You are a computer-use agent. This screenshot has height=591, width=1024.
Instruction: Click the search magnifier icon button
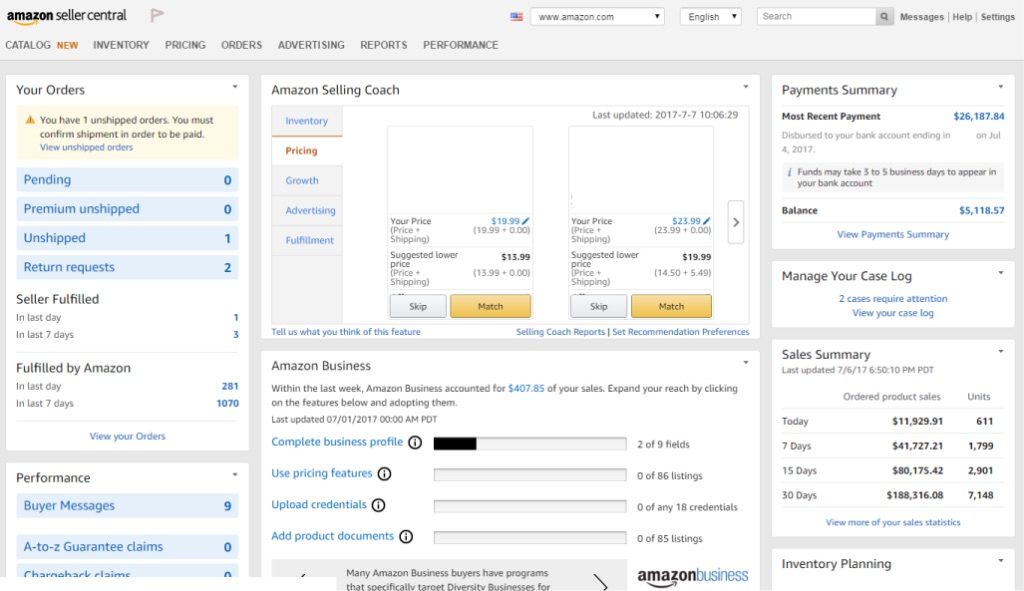(884, 16)
